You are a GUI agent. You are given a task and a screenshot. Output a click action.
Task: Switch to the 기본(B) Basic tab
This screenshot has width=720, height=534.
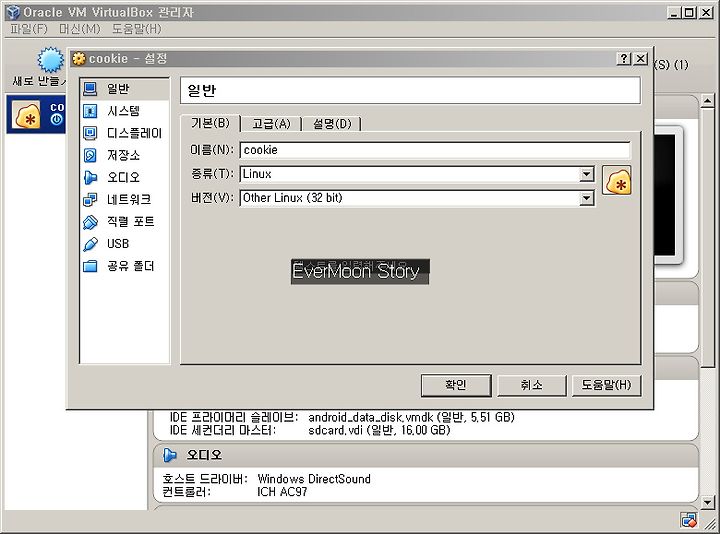pos(210,123)
